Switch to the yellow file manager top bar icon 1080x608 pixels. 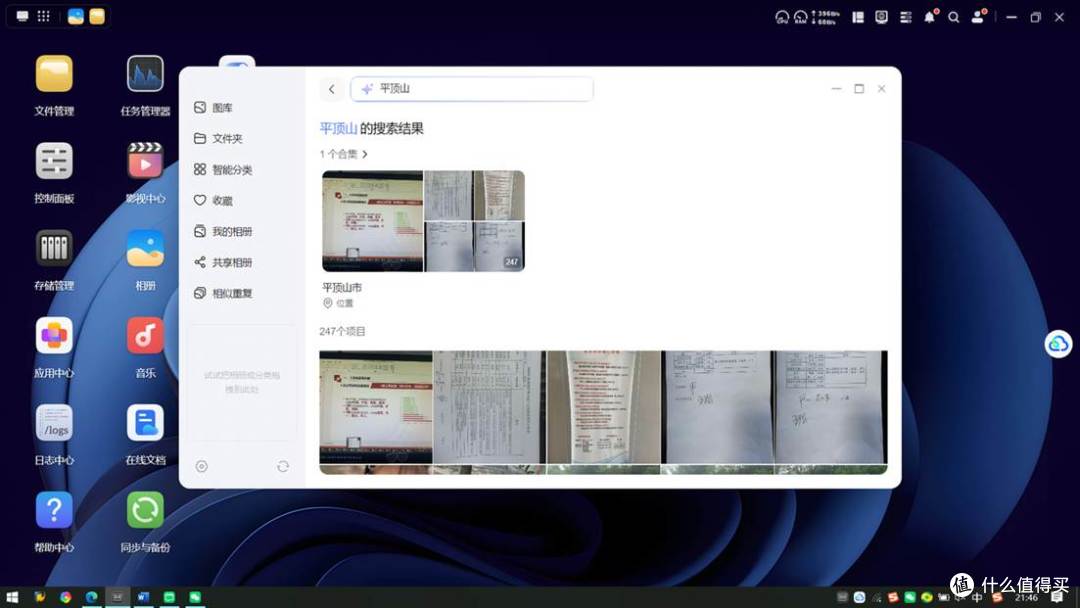tap(97, 17)
